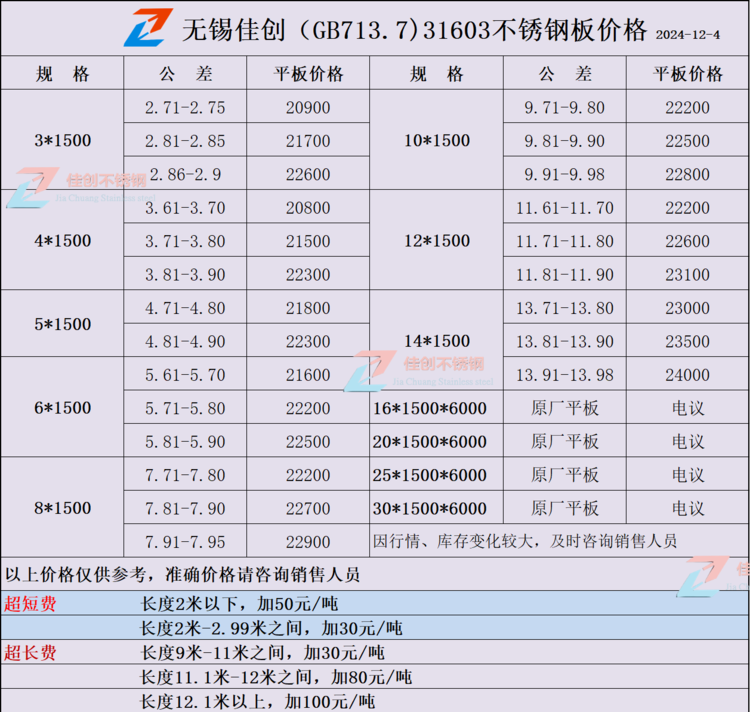Image resolution: width=750 pixels, height=712 pixels.
Task: Select the 14*1500 specification cell
Action: pyautogui.click(x=437, y=340)
